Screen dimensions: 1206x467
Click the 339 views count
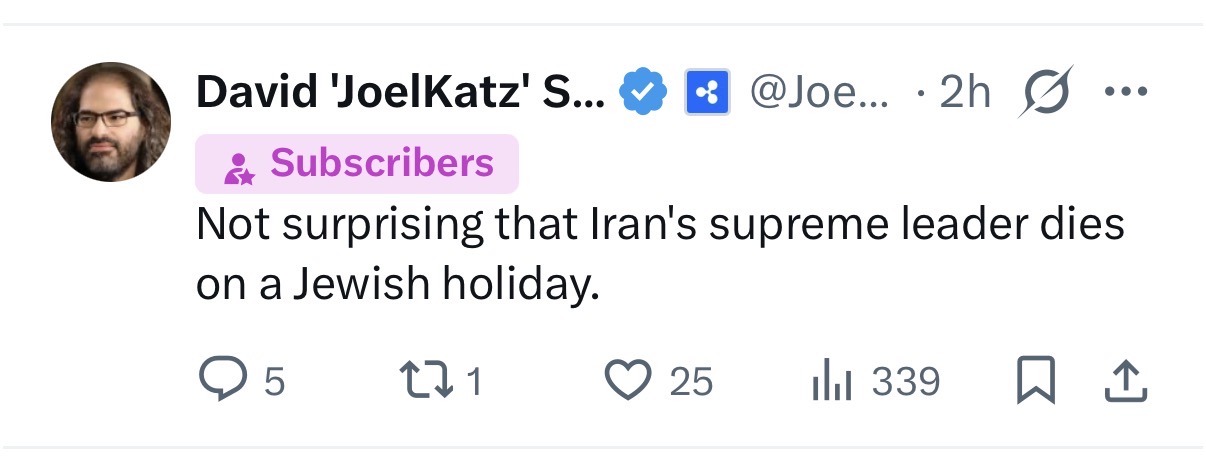(x=906, y=381)
